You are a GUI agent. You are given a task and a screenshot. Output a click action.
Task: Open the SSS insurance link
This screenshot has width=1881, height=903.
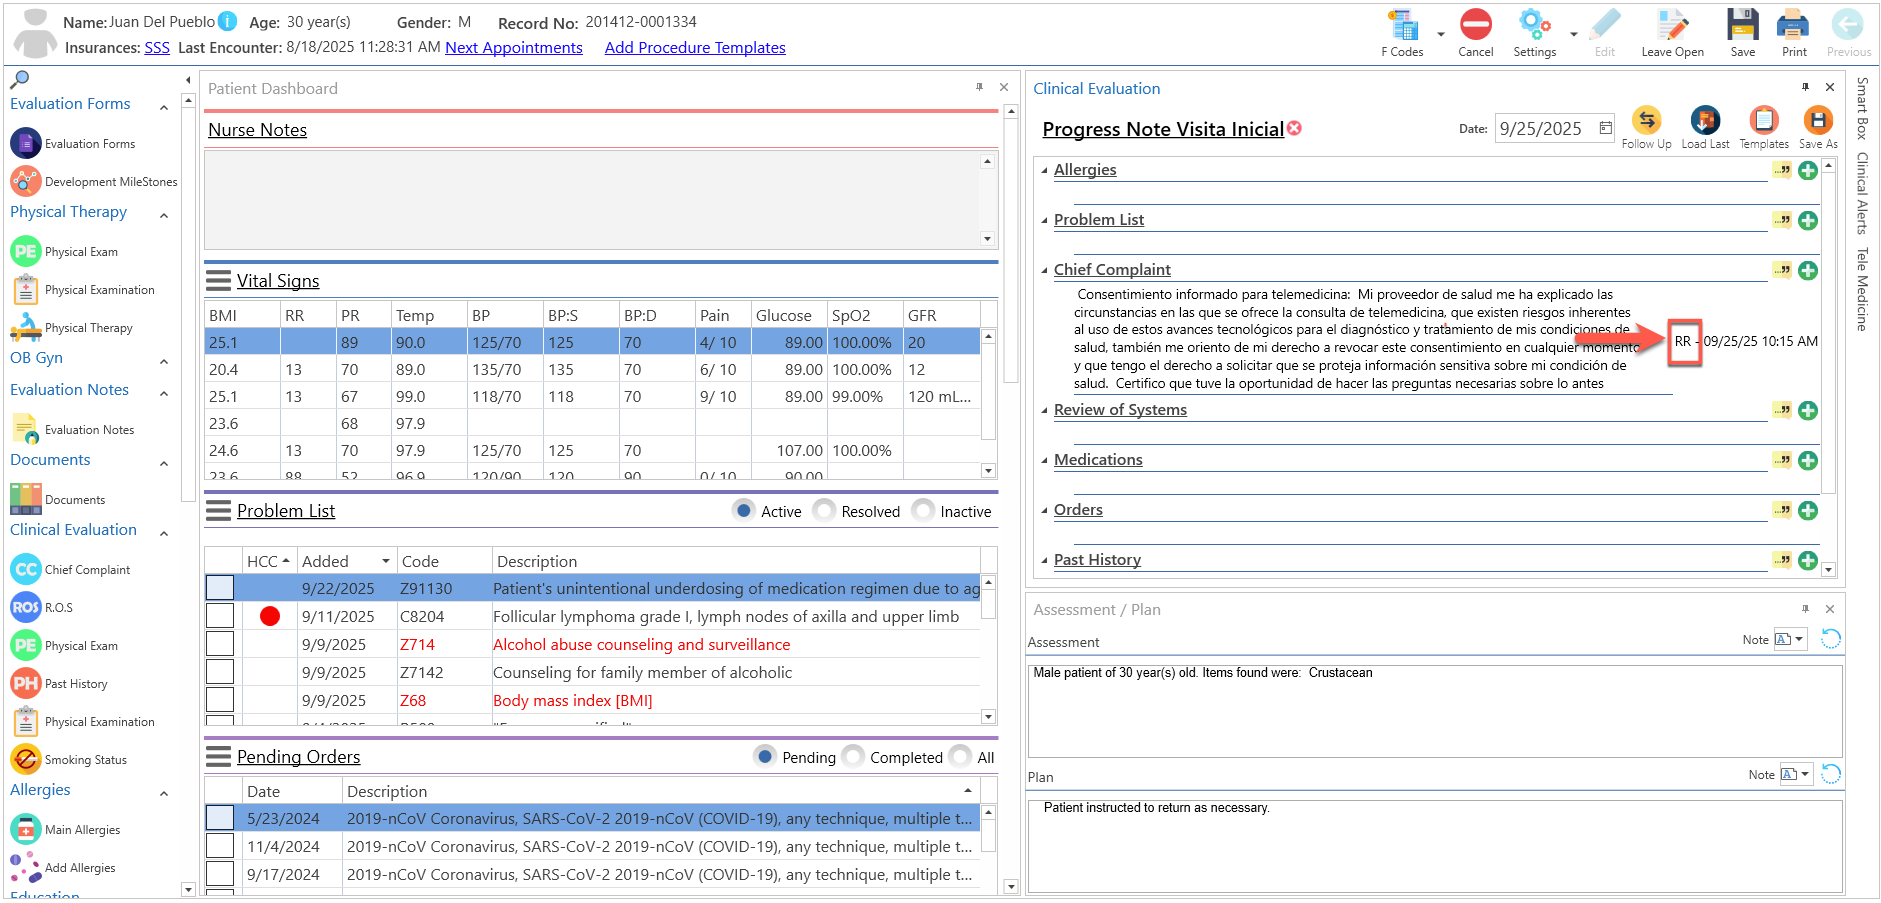pyautogui.click(x=157, y=47)
